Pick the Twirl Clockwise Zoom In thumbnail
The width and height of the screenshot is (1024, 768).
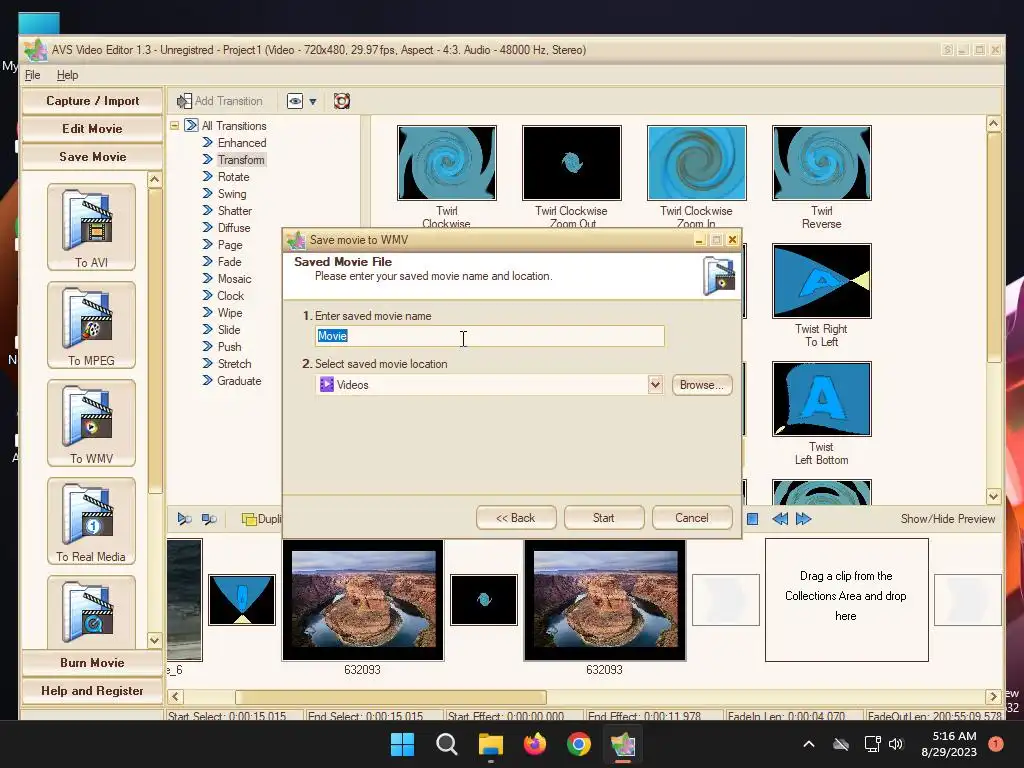[696, 163]
